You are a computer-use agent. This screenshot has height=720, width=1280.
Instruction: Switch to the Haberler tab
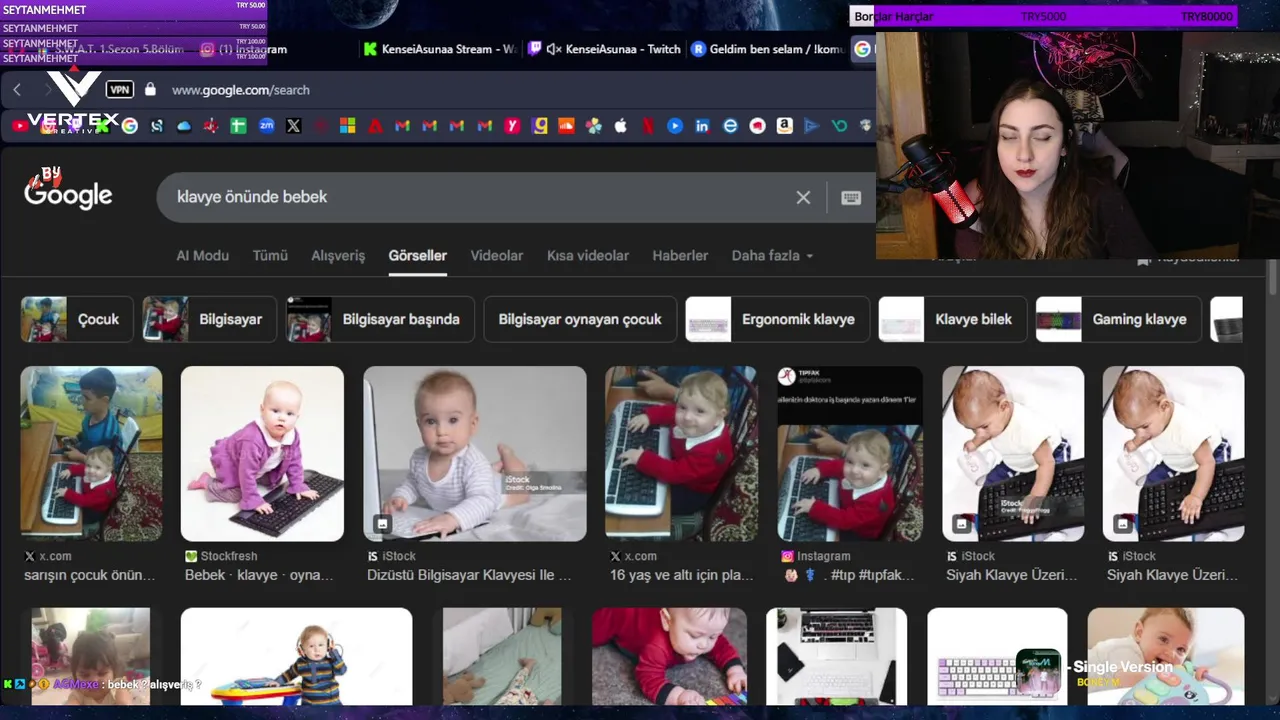(x=680, y=256)
